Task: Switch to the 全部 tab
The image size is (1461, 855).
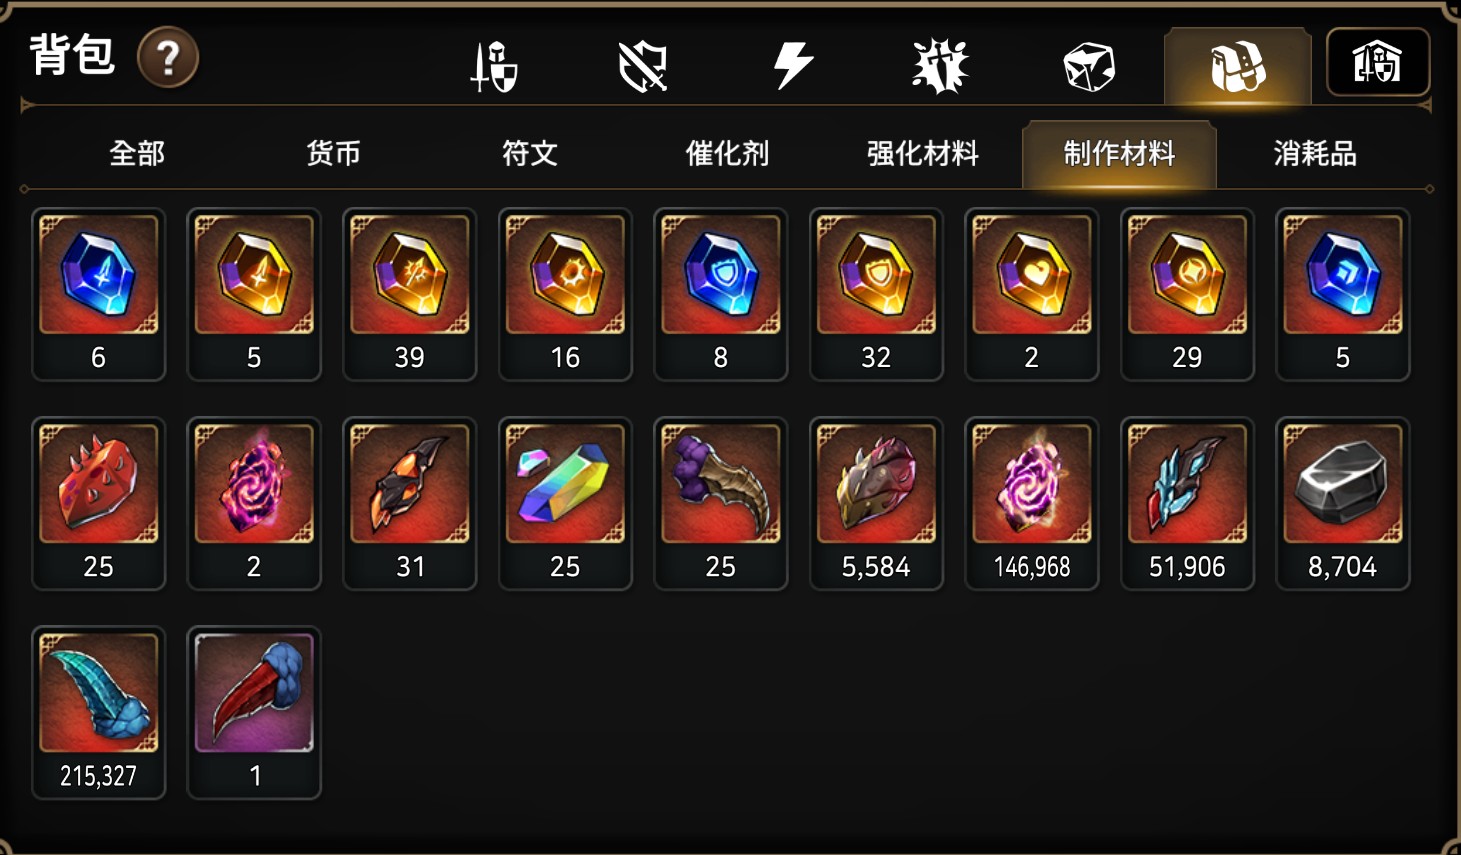Action: pos(137,153)
